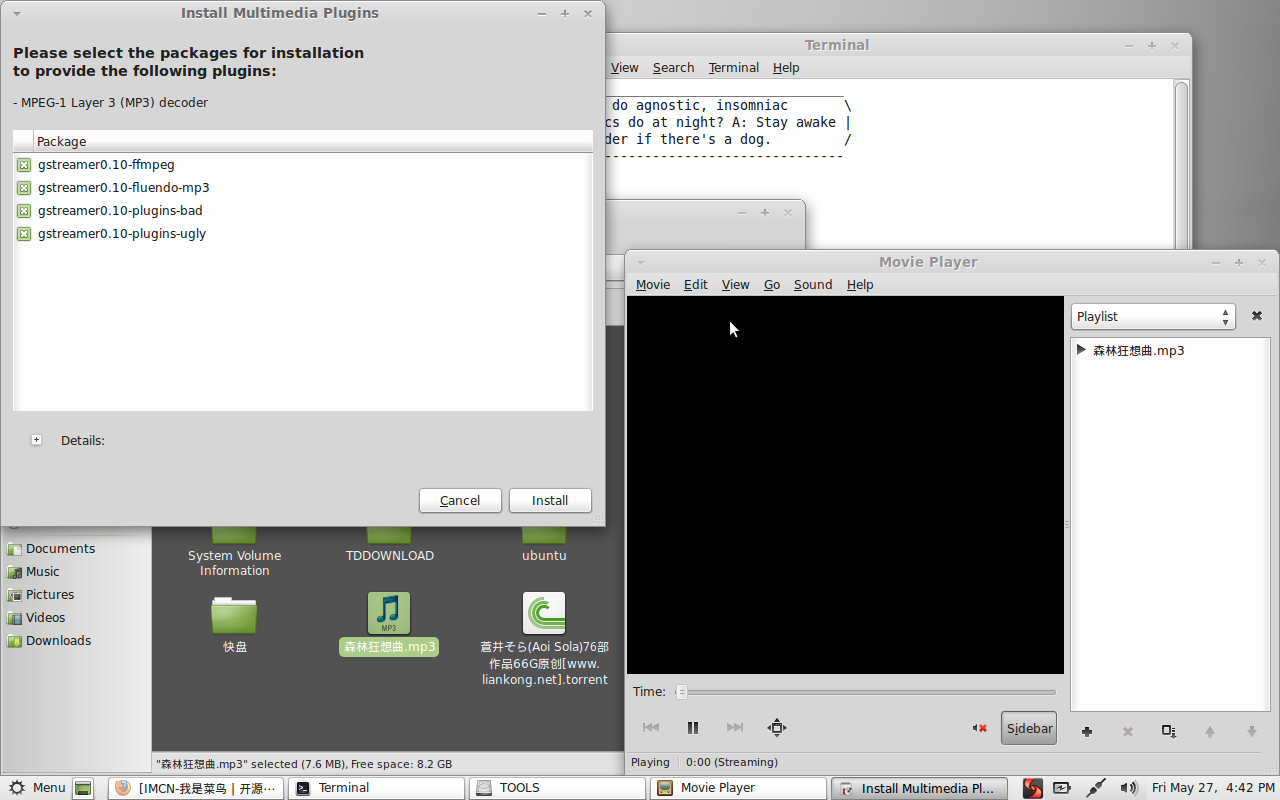Skip to the next track
This screenshot has width=1280, height=800.
(735, 727)
